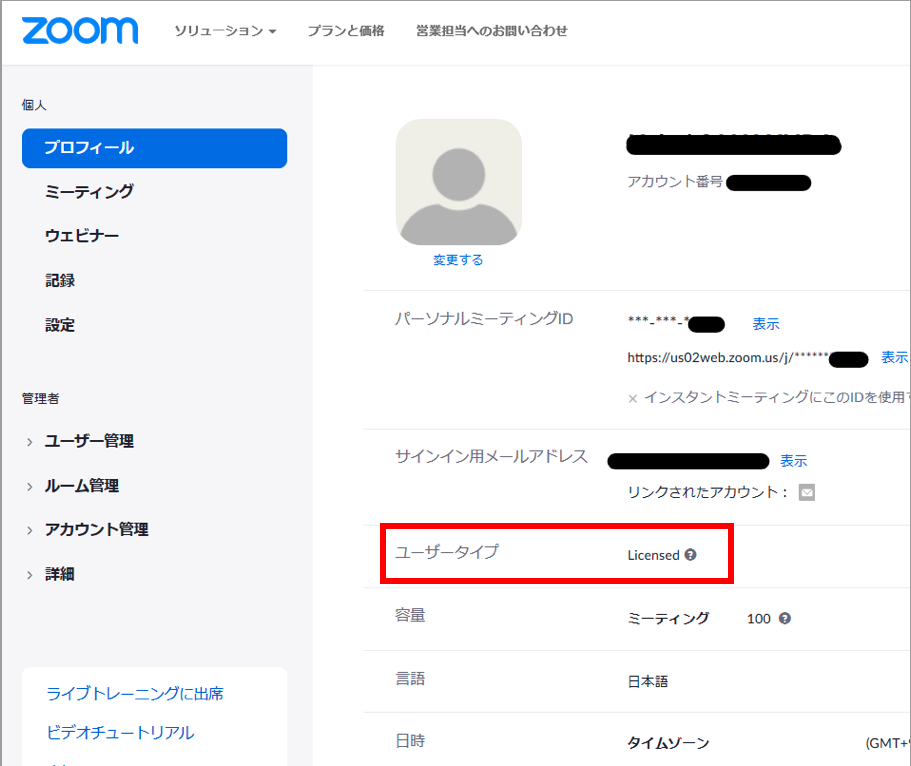Click the linked account email icon
The width and height of the screenshot is (911, 766).
809,492
